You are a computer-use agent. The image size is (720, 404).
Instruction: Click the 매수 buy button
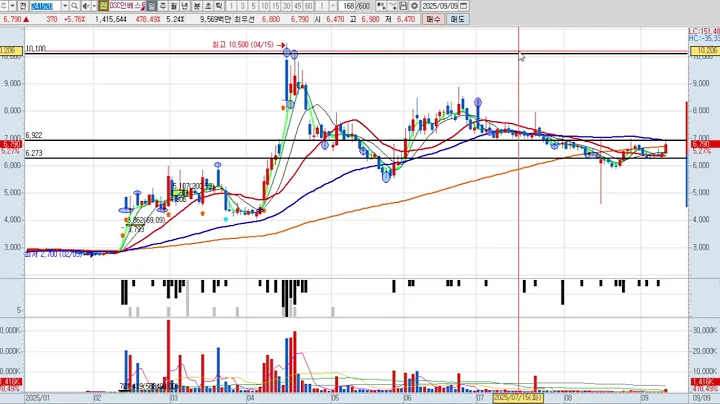pos(433,19)
